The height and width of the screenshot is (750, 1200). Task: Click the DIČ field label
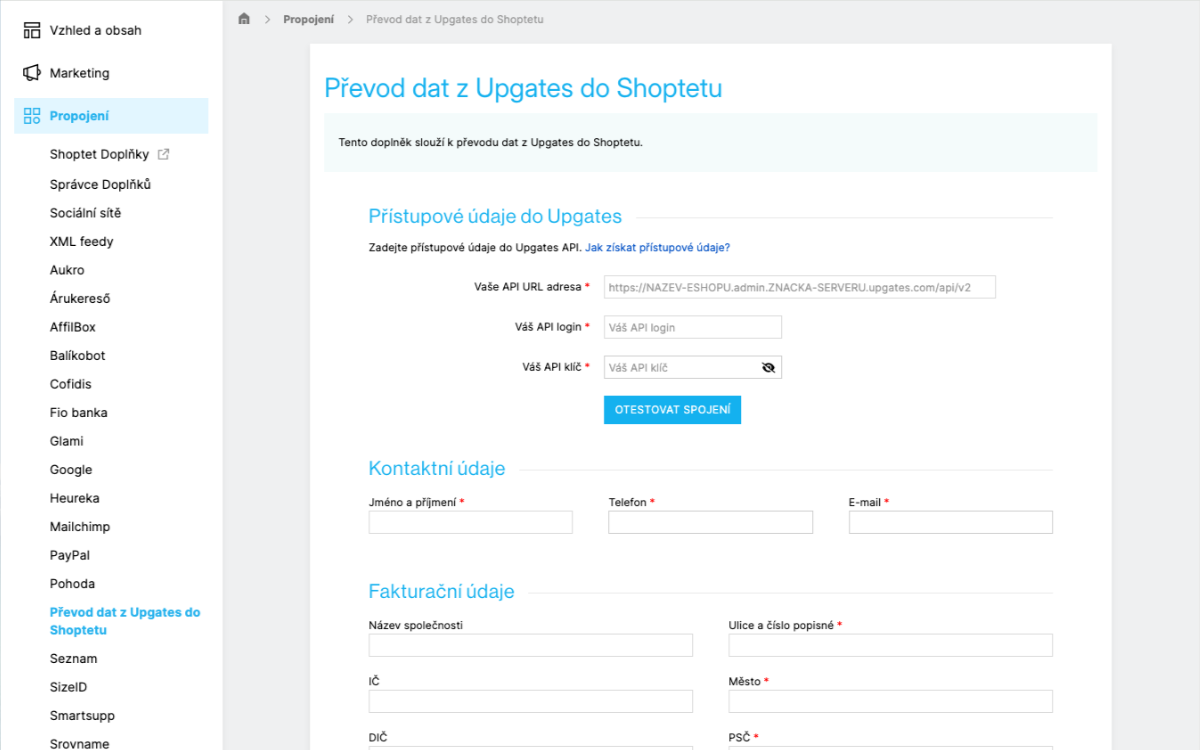point(378,737)
